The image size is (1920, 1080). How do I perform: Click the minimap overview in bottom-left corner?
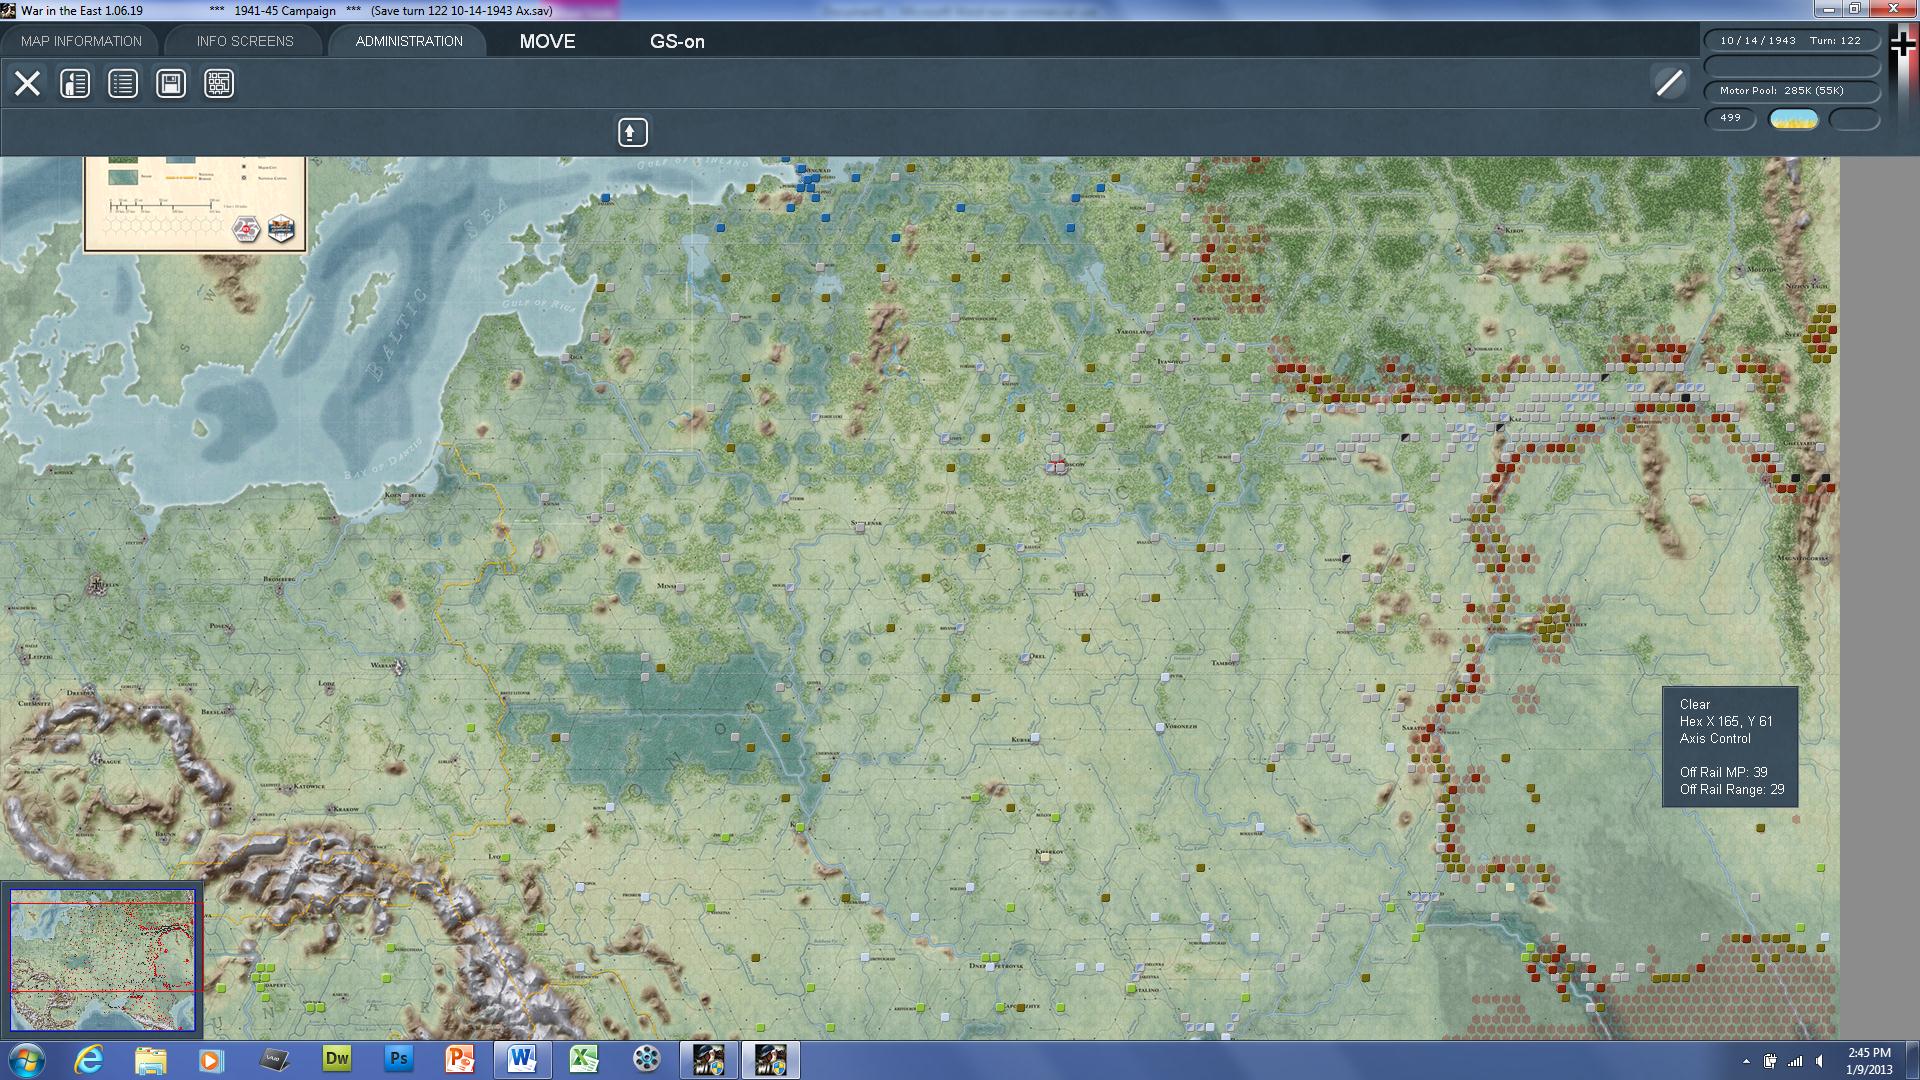(x=102, y=960)
